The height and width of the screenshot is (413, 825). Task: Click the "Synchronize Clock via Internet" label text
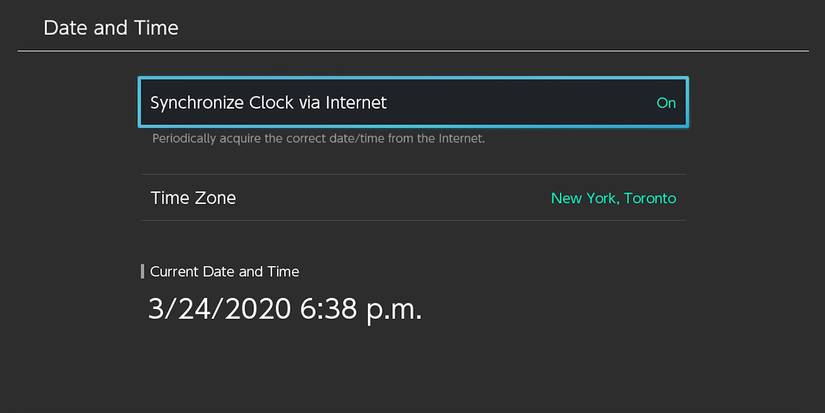tap(268, 102)
